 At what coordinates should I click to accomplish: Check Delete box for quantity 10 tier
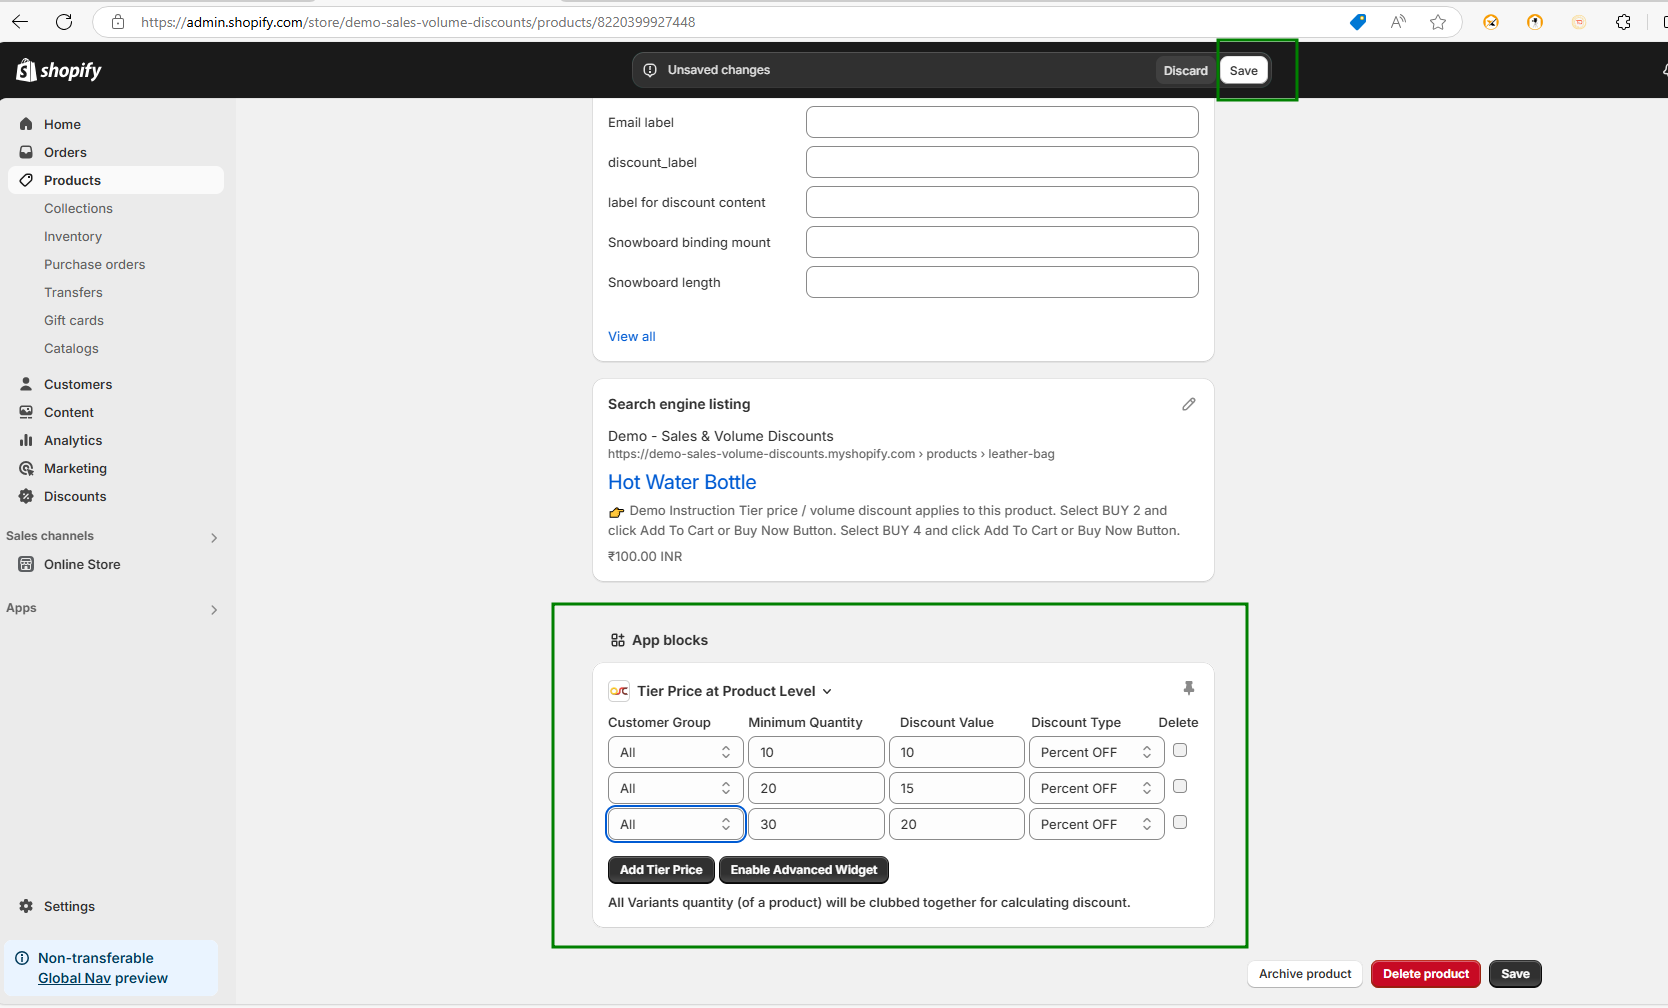click(x=1180, y=750)
